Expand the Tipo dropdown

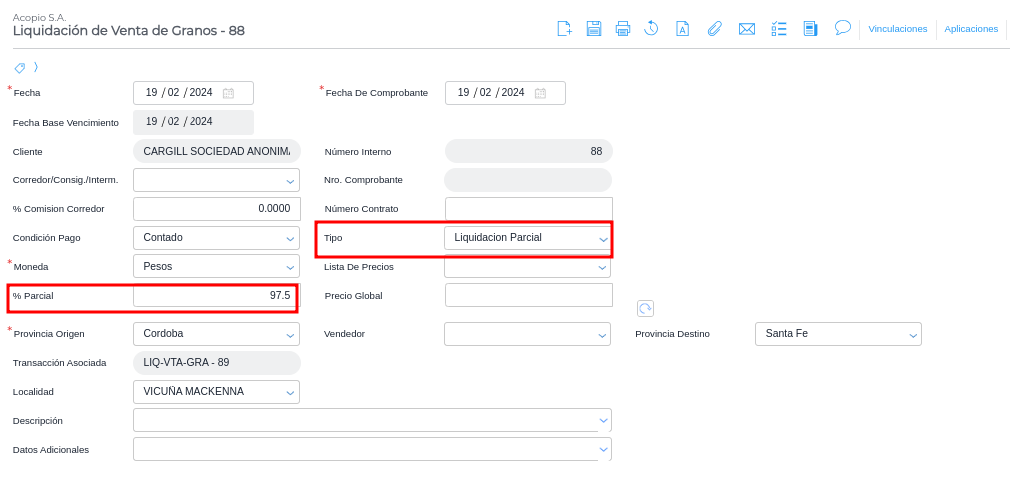click(x=603, y=239)
